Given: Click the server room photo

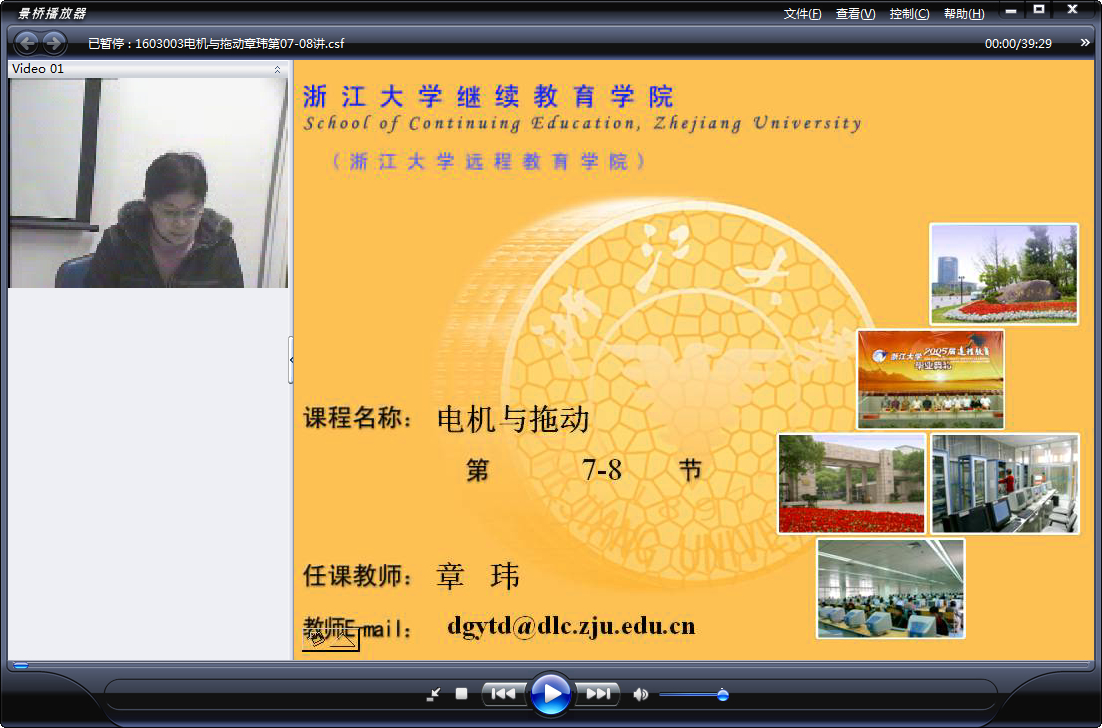Looking at the screenshot, I should point(1005,483).
